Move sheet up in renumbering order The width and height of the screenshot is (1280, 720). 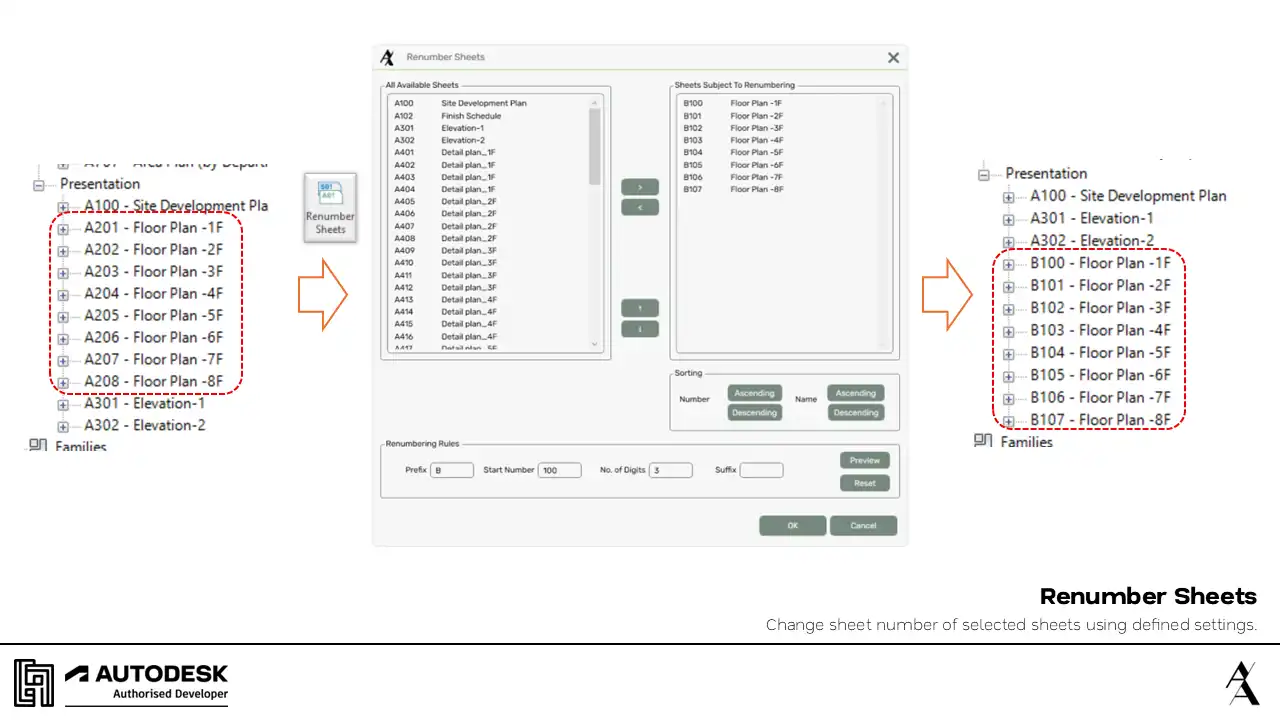(x=640, y=308)
